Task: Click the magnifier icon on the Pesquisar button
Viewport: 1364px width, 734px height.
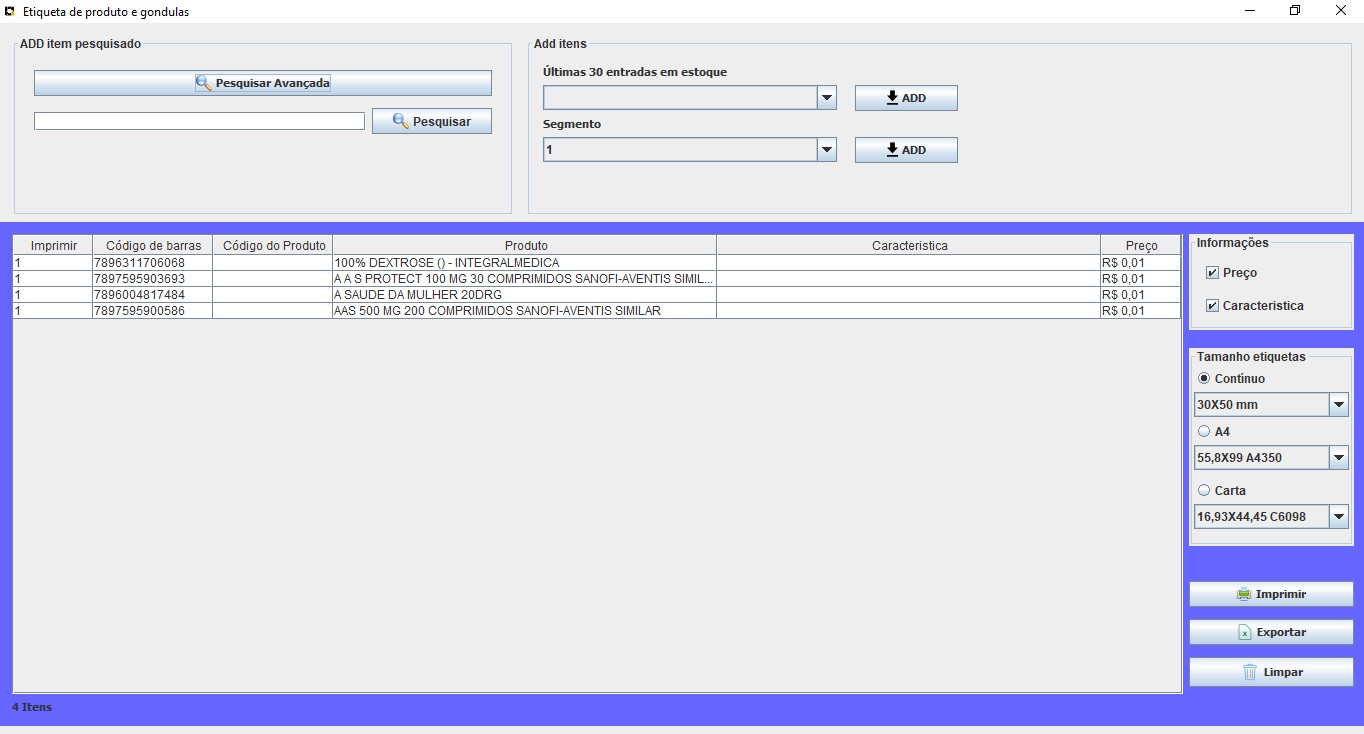Action: pos(401,121)
